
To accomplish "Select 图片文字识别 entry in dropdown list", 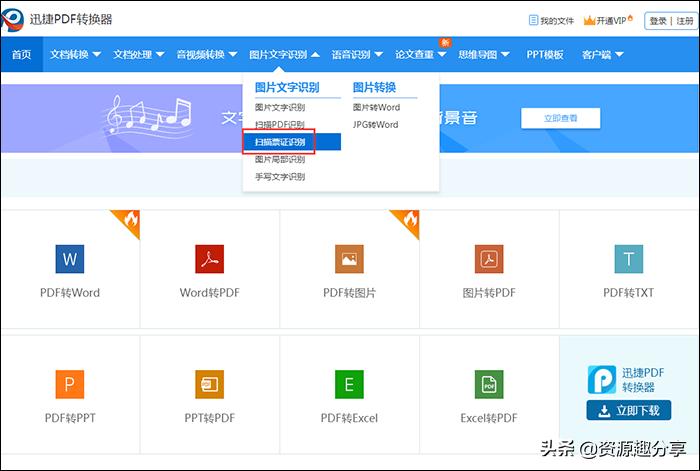I will click(x=280, y=107).
